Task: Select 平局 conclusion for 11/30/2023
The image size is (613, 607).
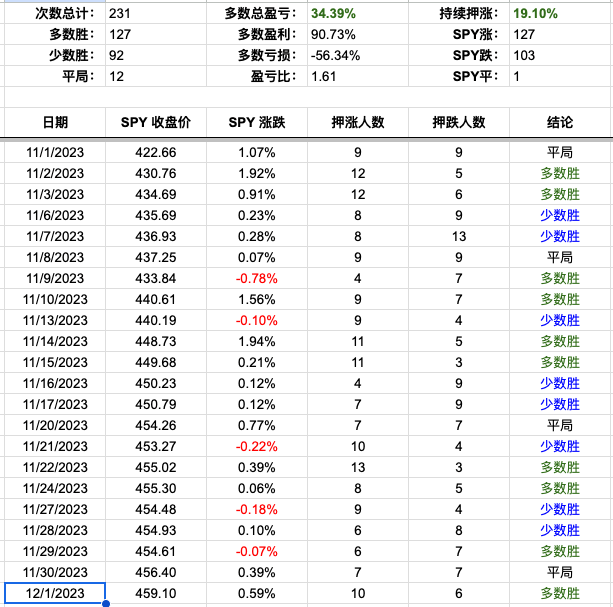Action: 560,572
